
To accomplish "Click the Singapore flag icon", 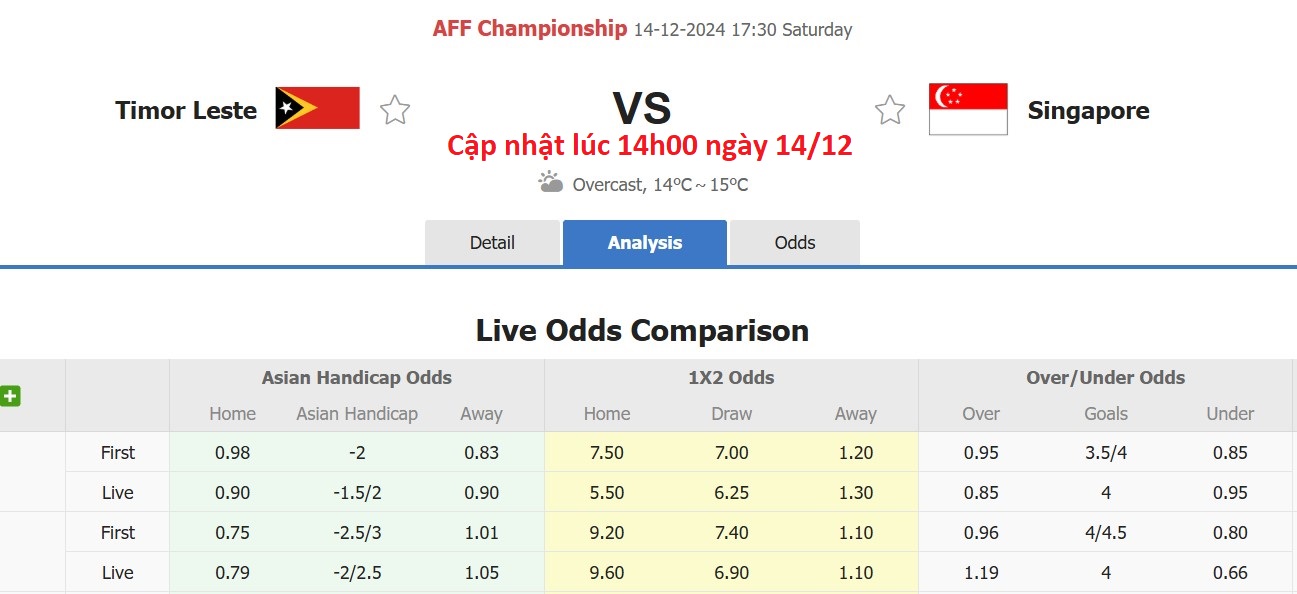I will pyautogui.click(x=967, y=107).
